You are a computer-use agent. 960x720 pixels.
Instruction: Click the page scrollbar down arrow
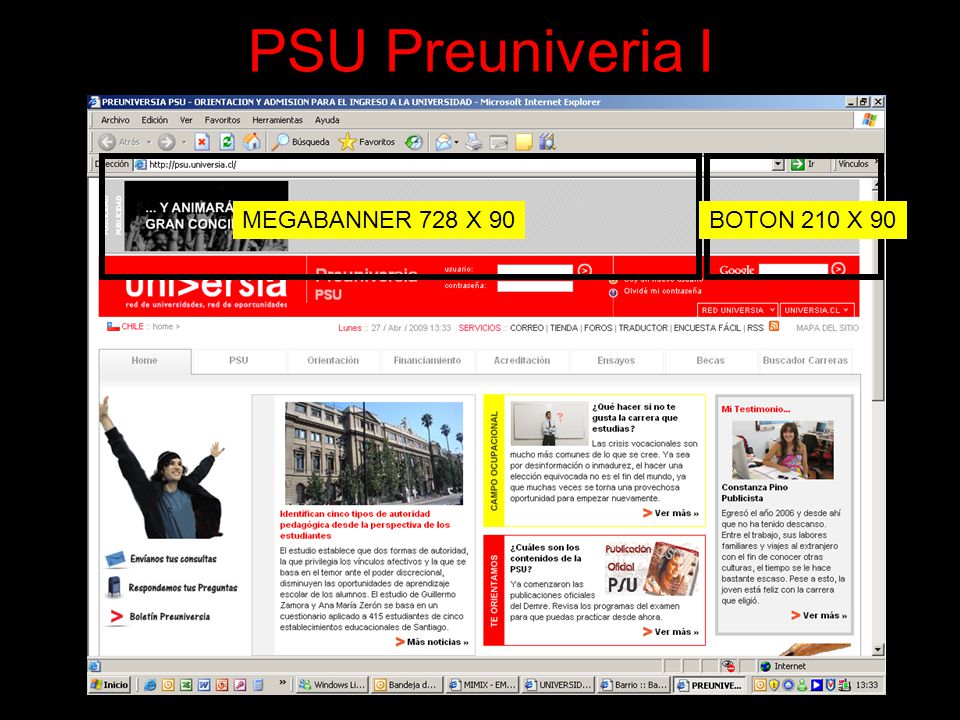(878, 650)
